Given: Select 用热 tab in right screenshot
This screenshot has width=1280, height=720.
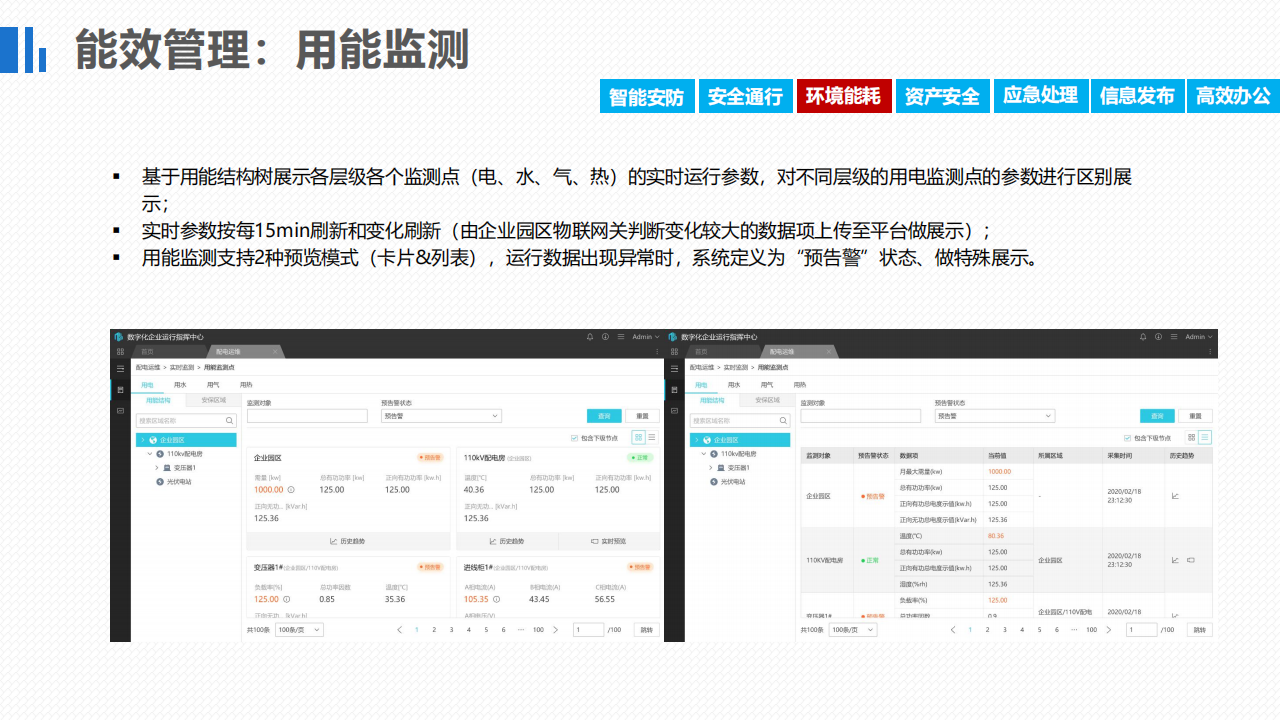Looking at the screenshot, I should (800, 384).
